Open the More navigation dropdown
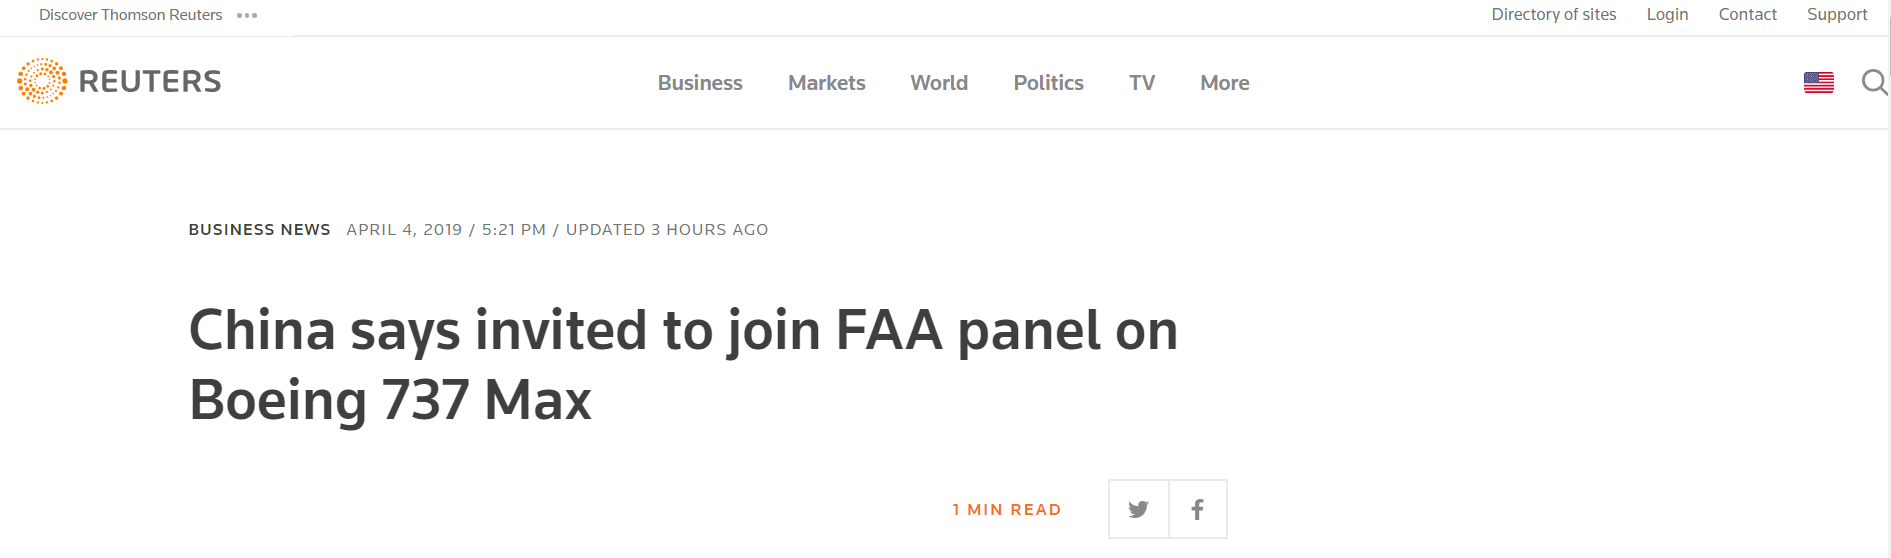This screenshot has height=558, width=1891. click(1224, 83)
